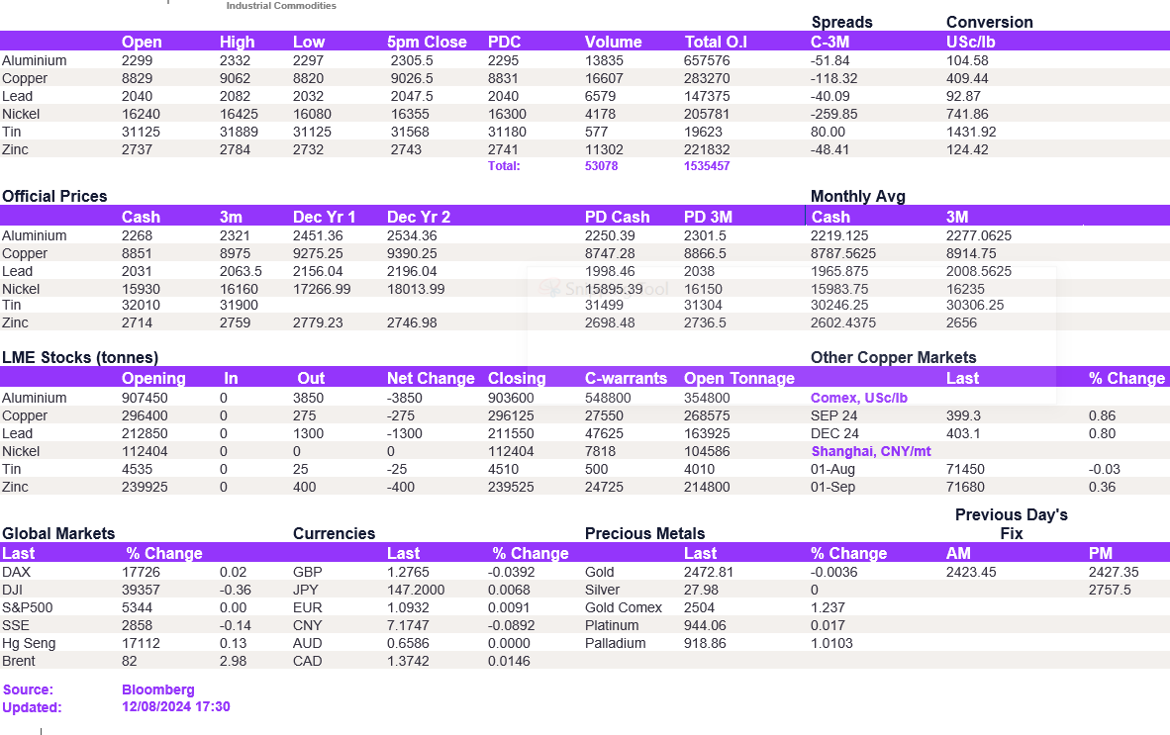Select the Zinc Open Tonnage 214800

coord(707,488)
